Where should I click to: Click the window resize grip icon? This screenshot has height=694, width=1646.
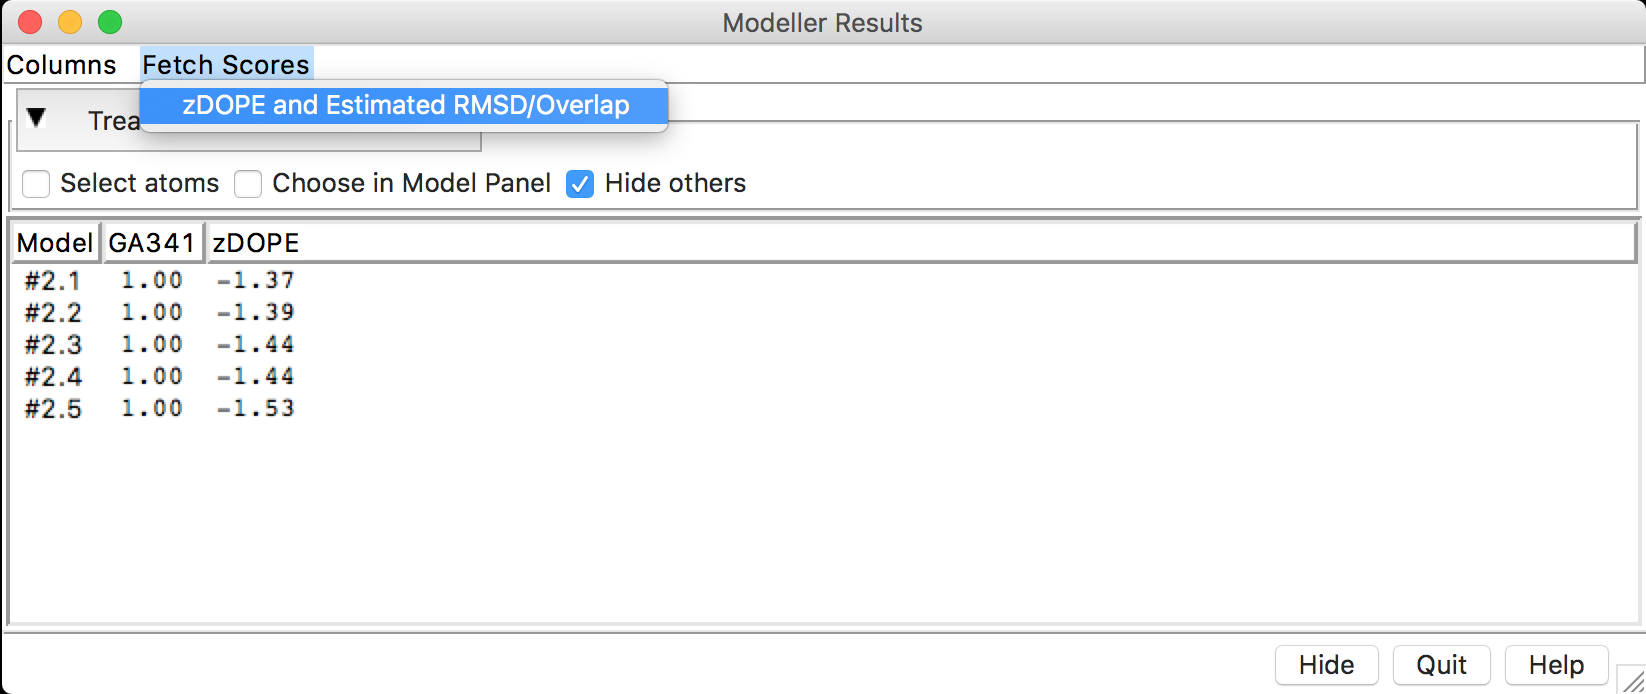pyautogui.click(x=1631, y=678)
